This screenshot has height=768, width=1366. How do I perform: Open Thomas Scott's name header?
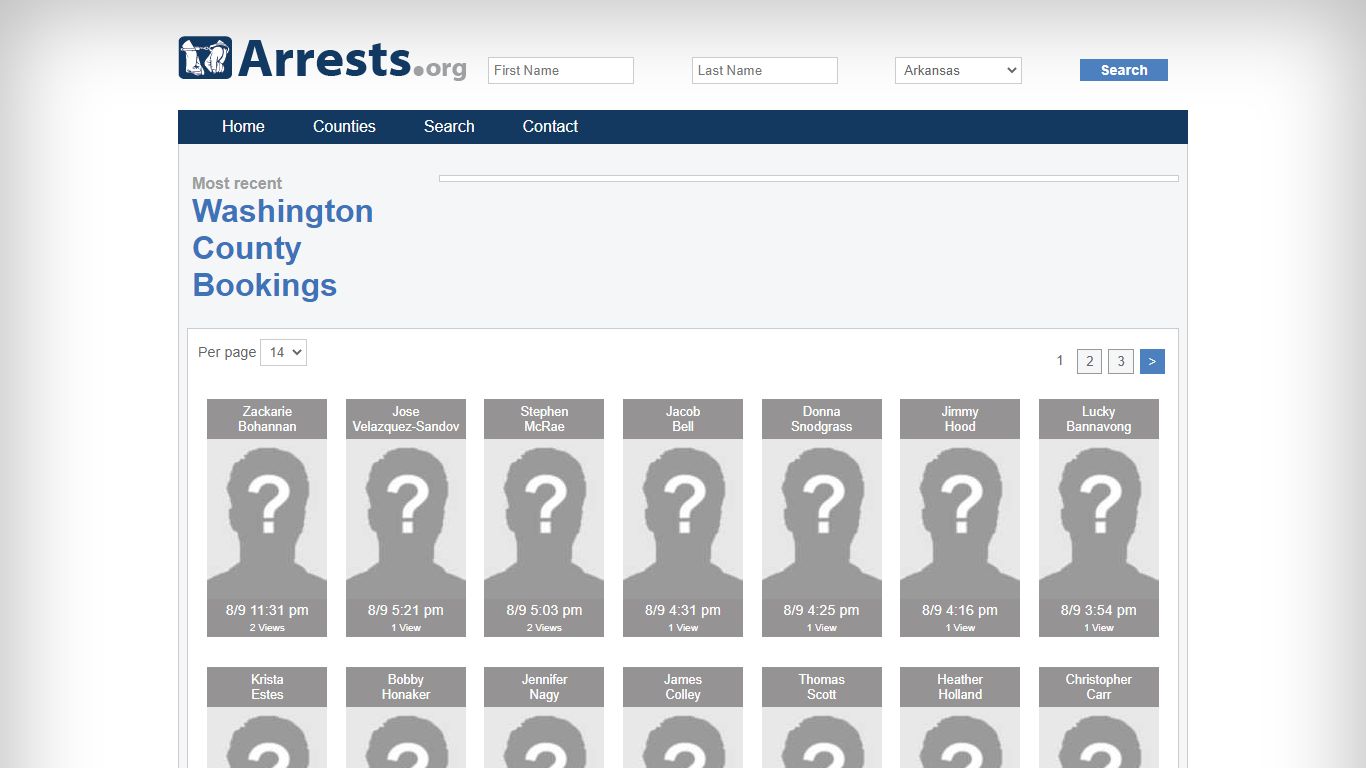click(x=822, y=687)
